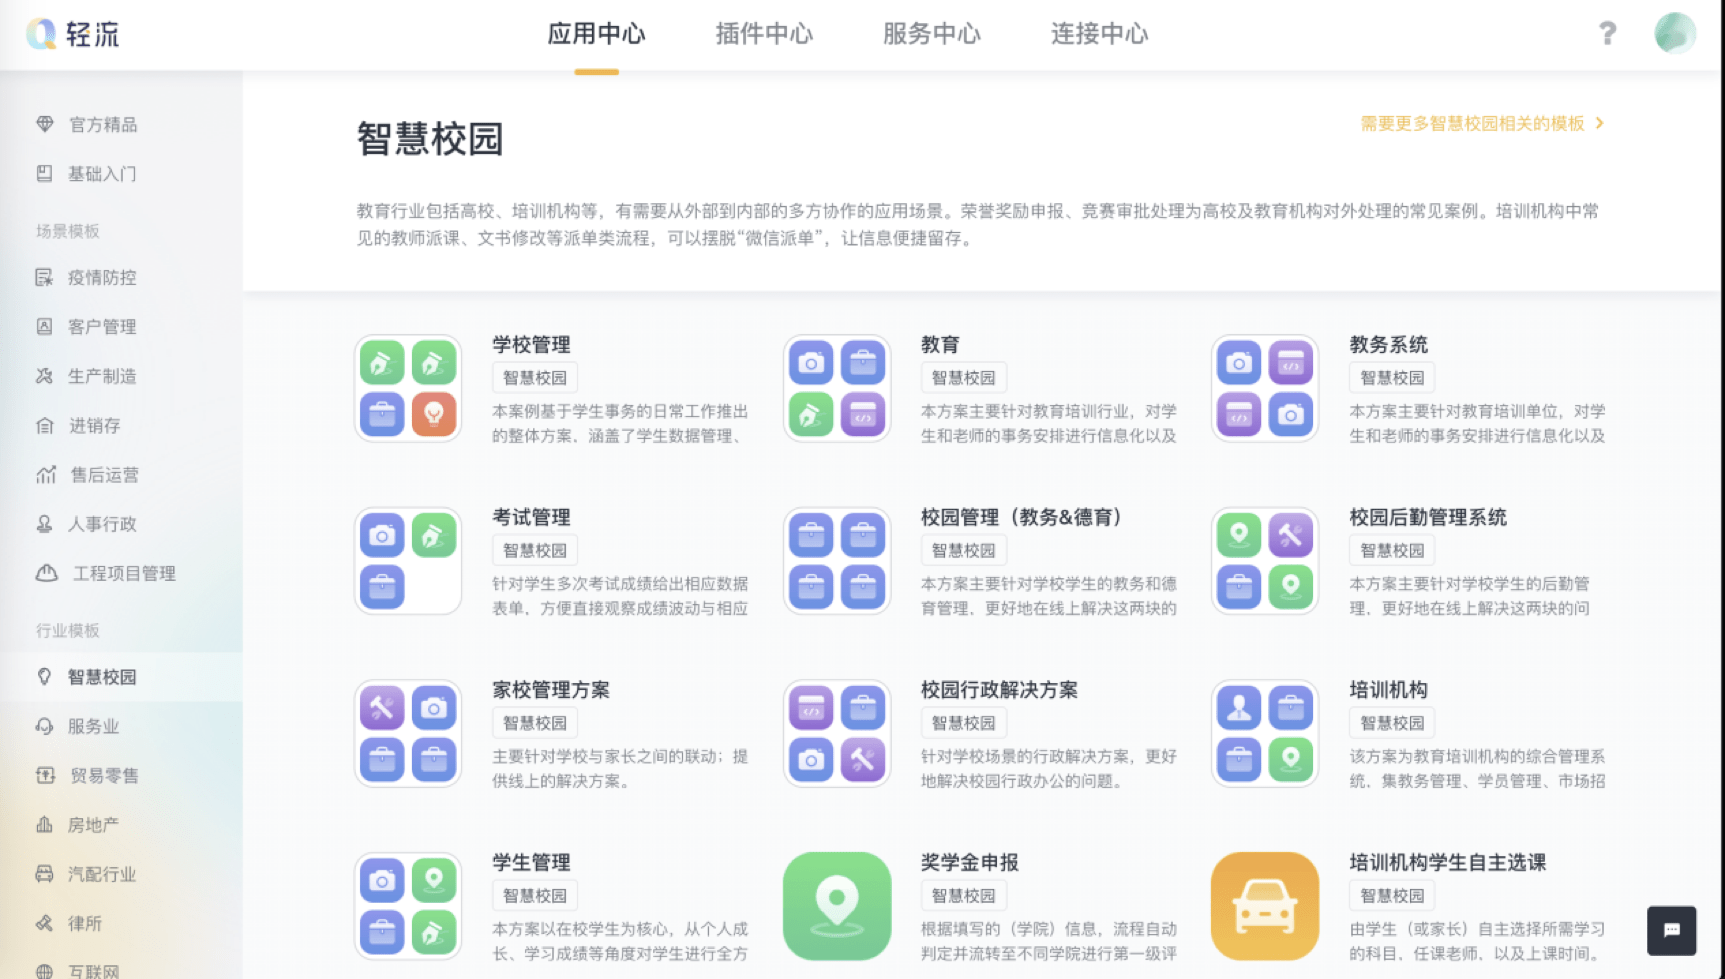Click the icon next to 客户管理
The width and height of the screenshot is (1725, 979).
pos(45,326)
